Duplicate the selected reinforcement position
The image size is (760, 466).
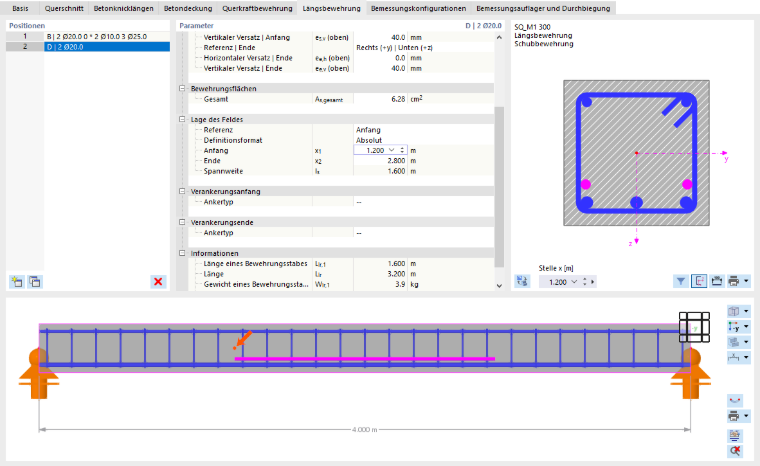coord(35,282)
